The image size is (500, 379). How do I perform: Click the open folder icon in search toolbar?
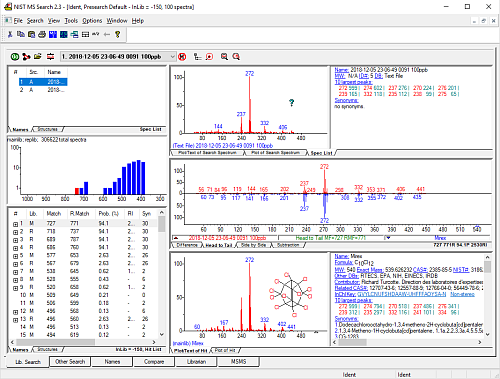[38, 57]
